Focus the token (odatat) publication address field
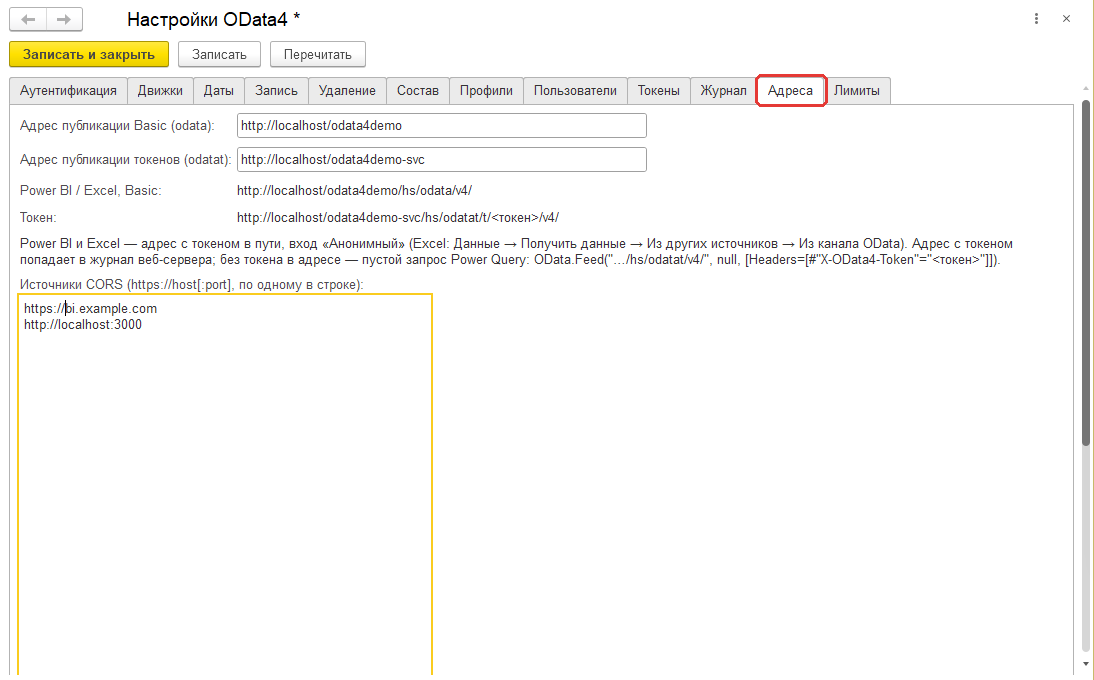The image size is (1094, 680). point(442,160)
